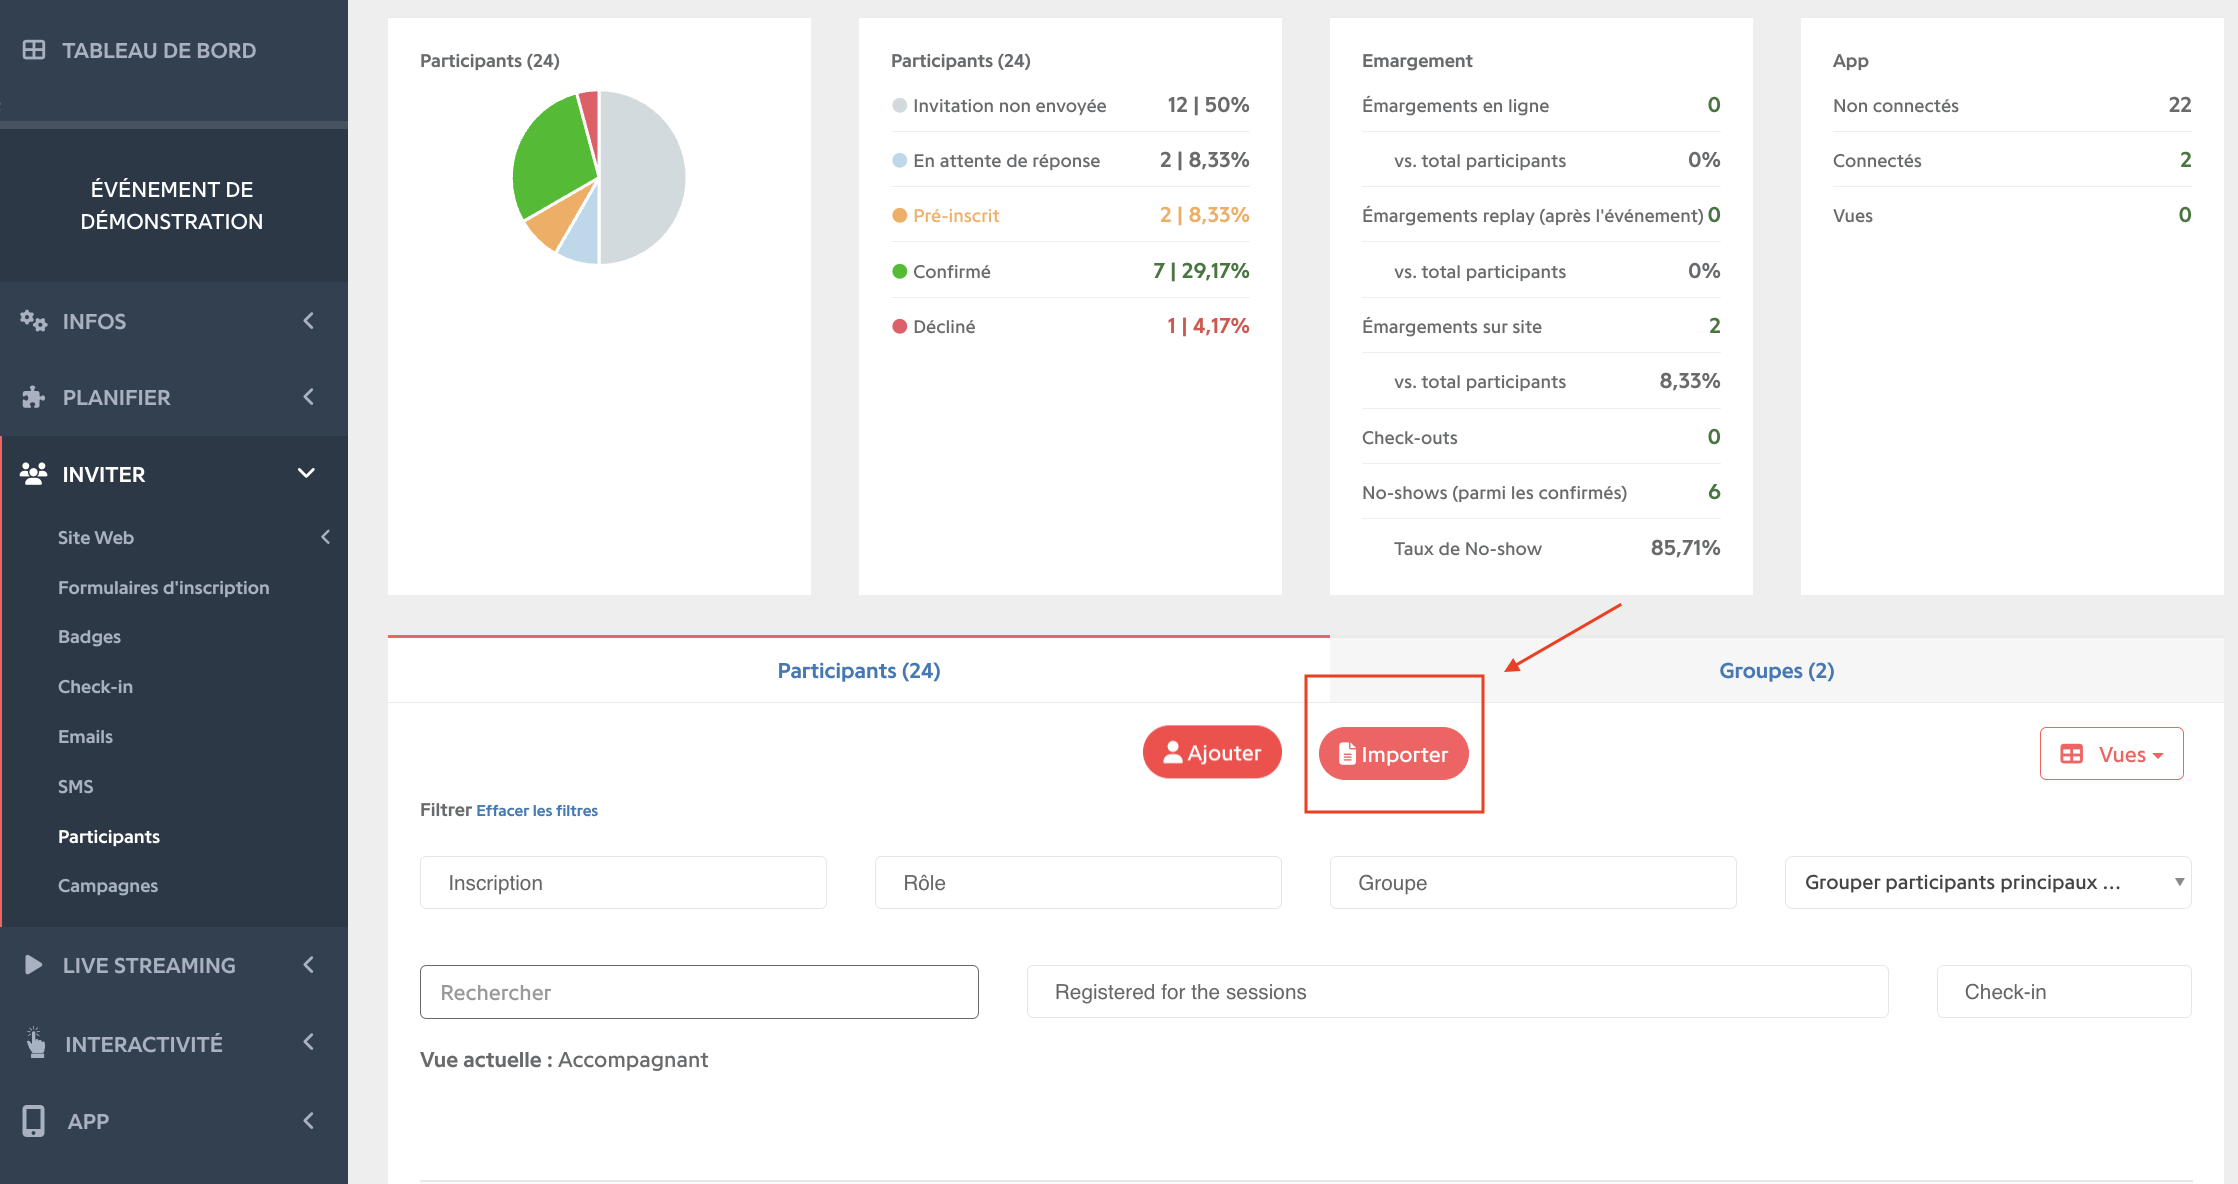This screenshot has width=2238, height=1184.
Task: Open the Grouper participants principaux dropdown
Action: click(1988, 882)
